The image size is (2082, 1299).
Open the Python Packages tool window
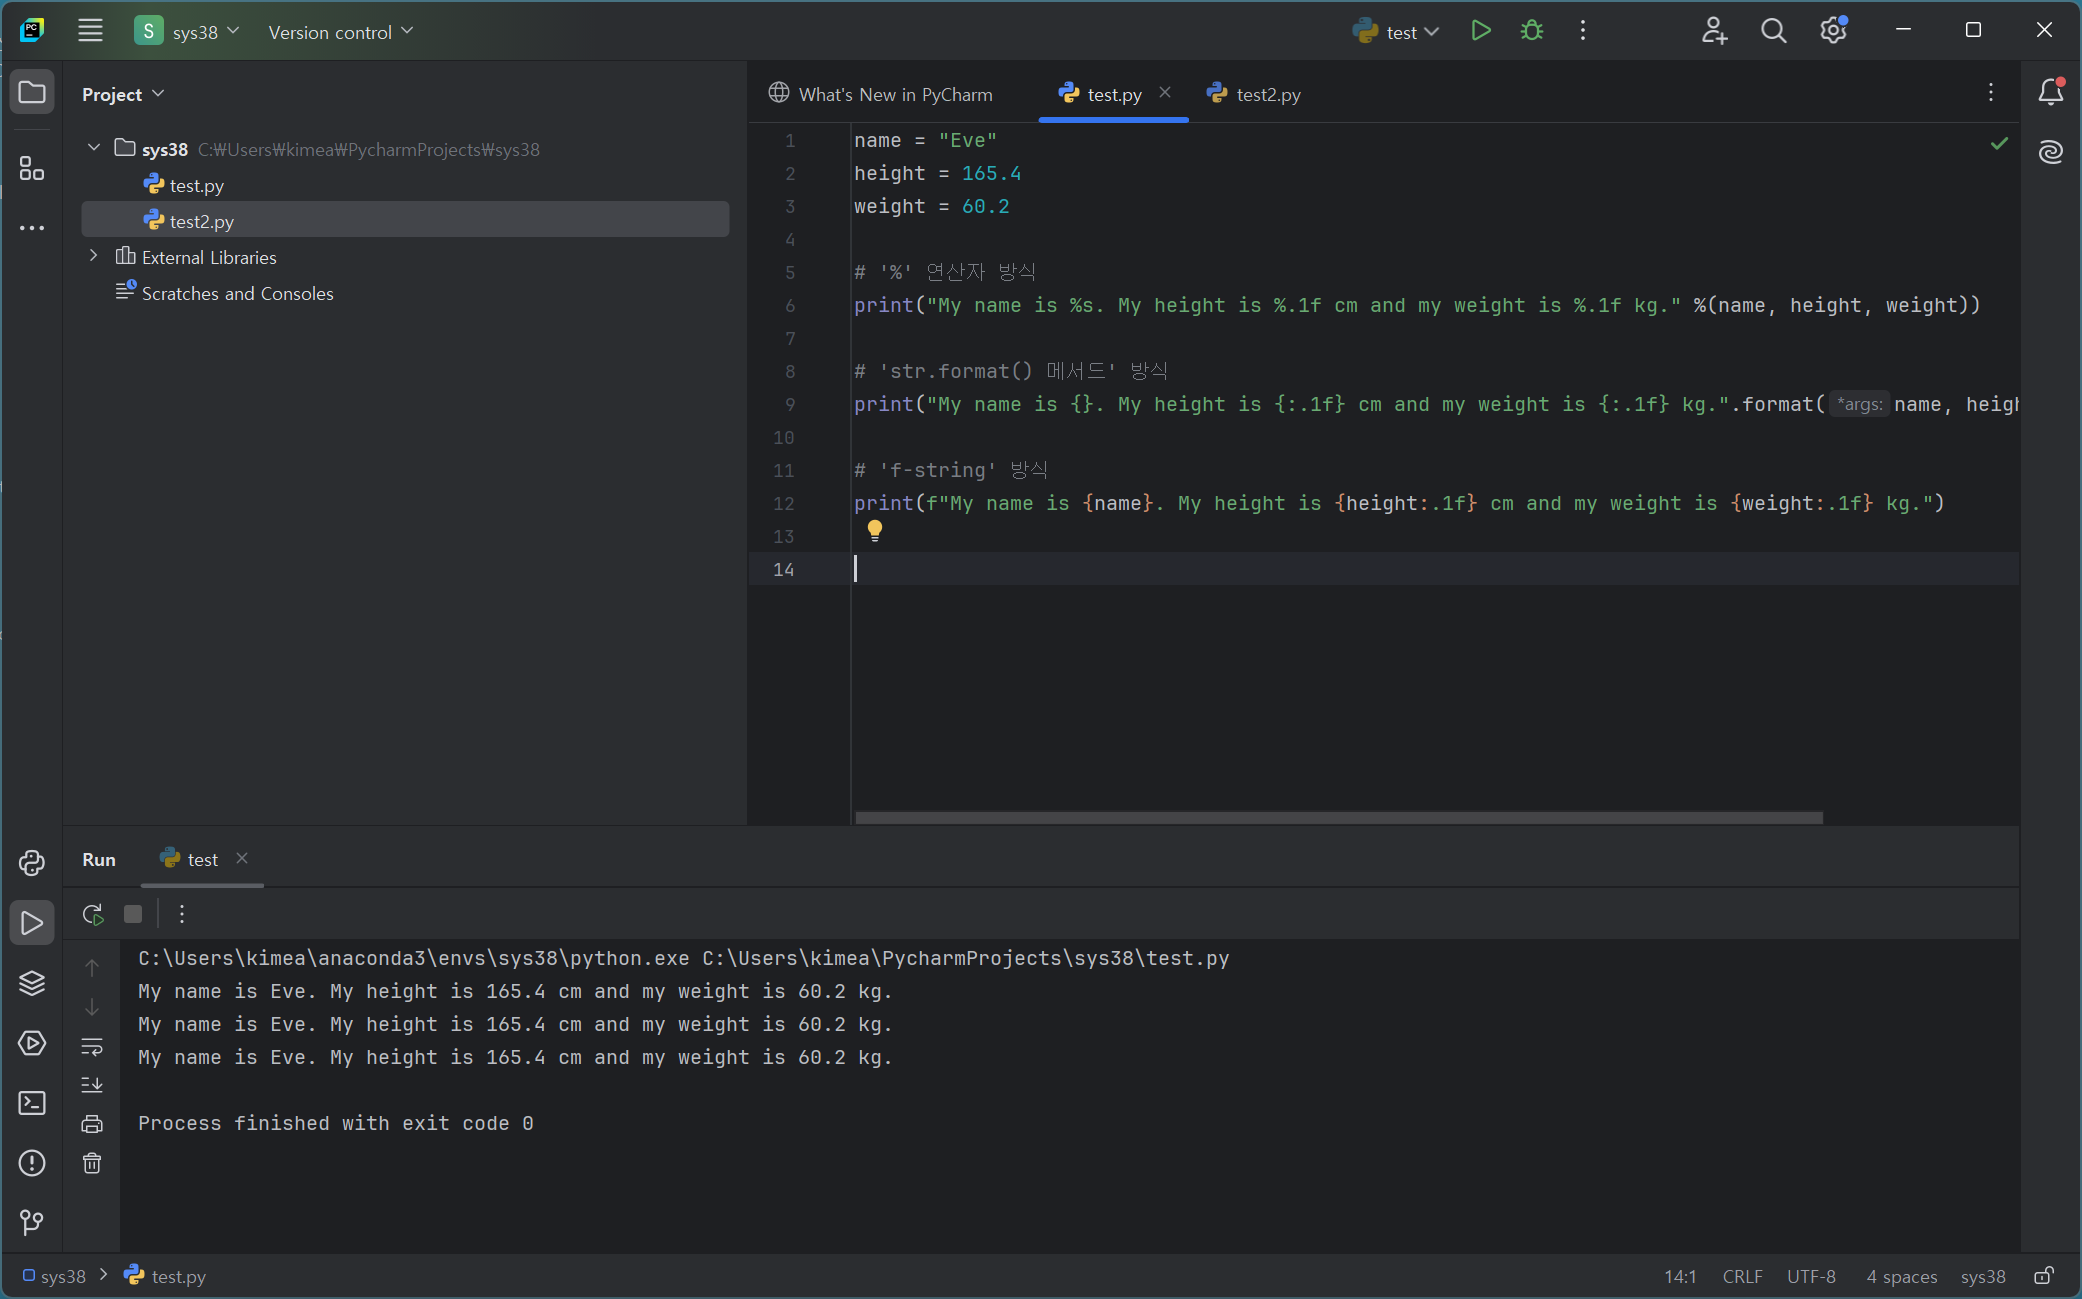(x=32, y=983)
